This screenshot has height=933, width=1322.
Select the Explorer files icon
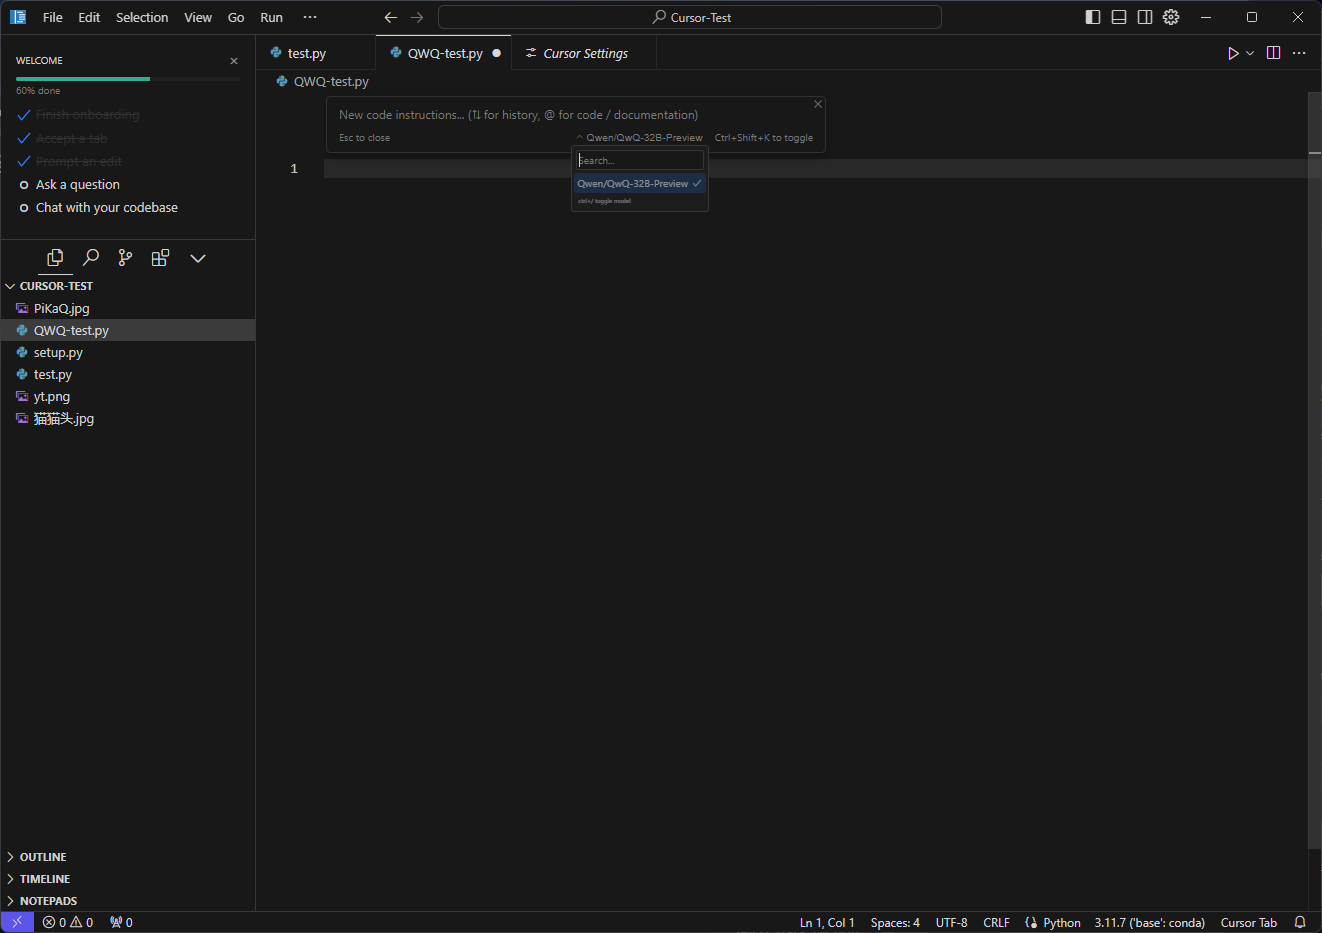click(55, 258)
